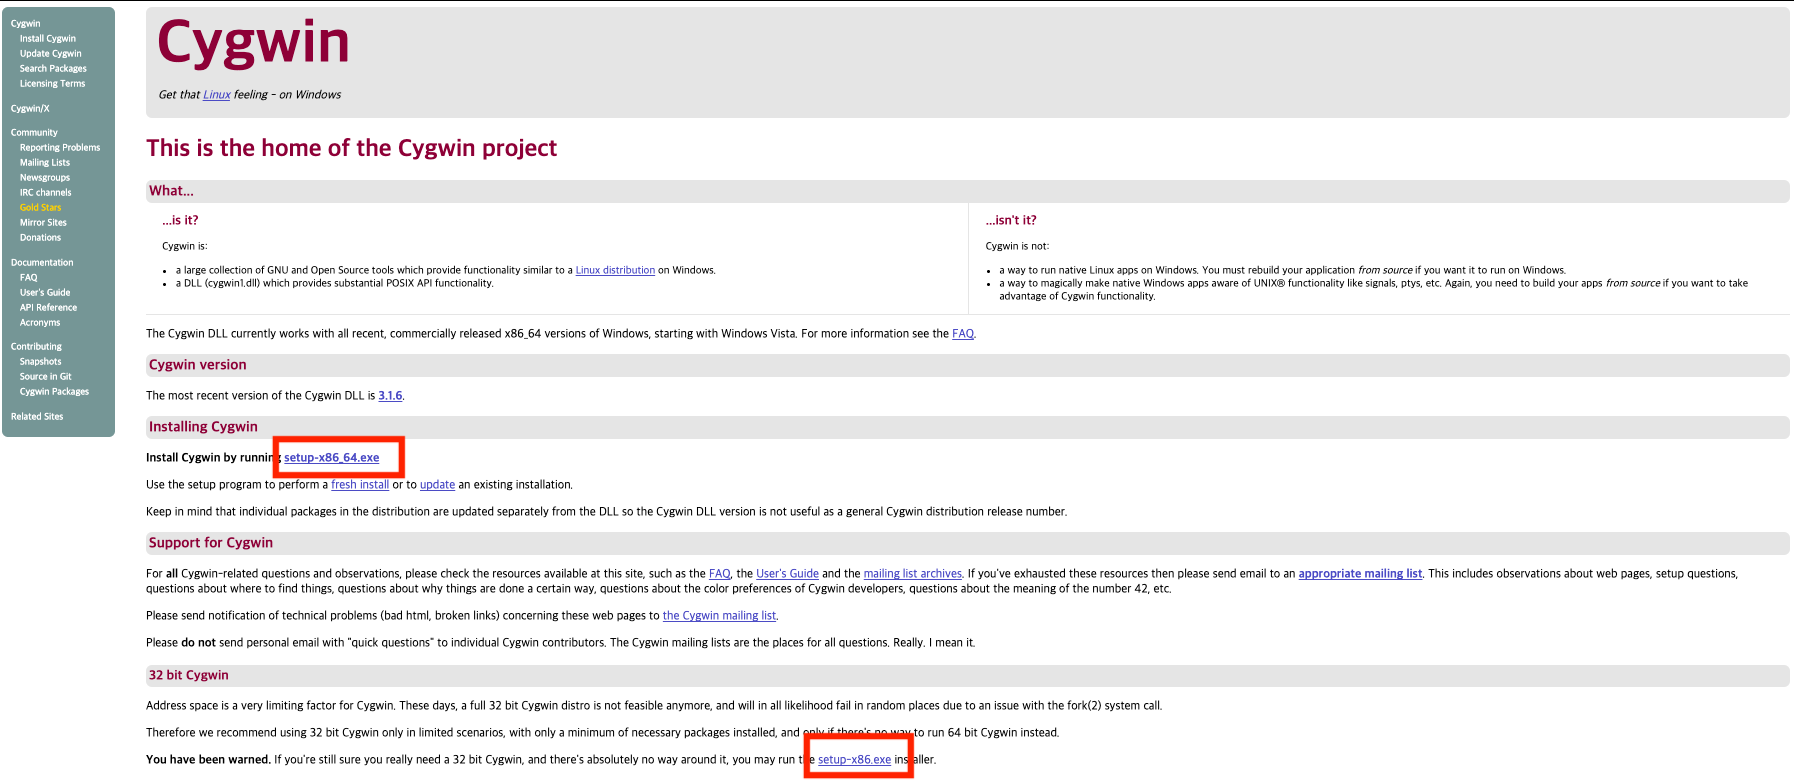Open the Update Cygwin sidebar link
The height and width of the screenshot is (780, 1794).
[50, 53]
